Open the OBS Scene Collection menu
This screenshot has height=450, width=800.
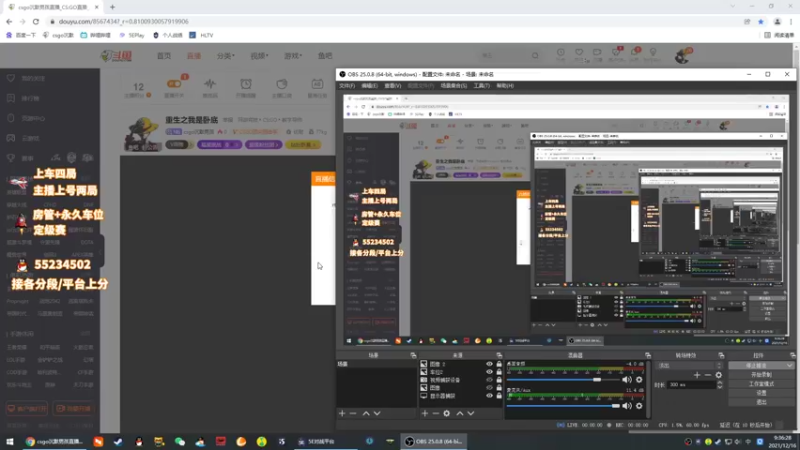[454, 86]
